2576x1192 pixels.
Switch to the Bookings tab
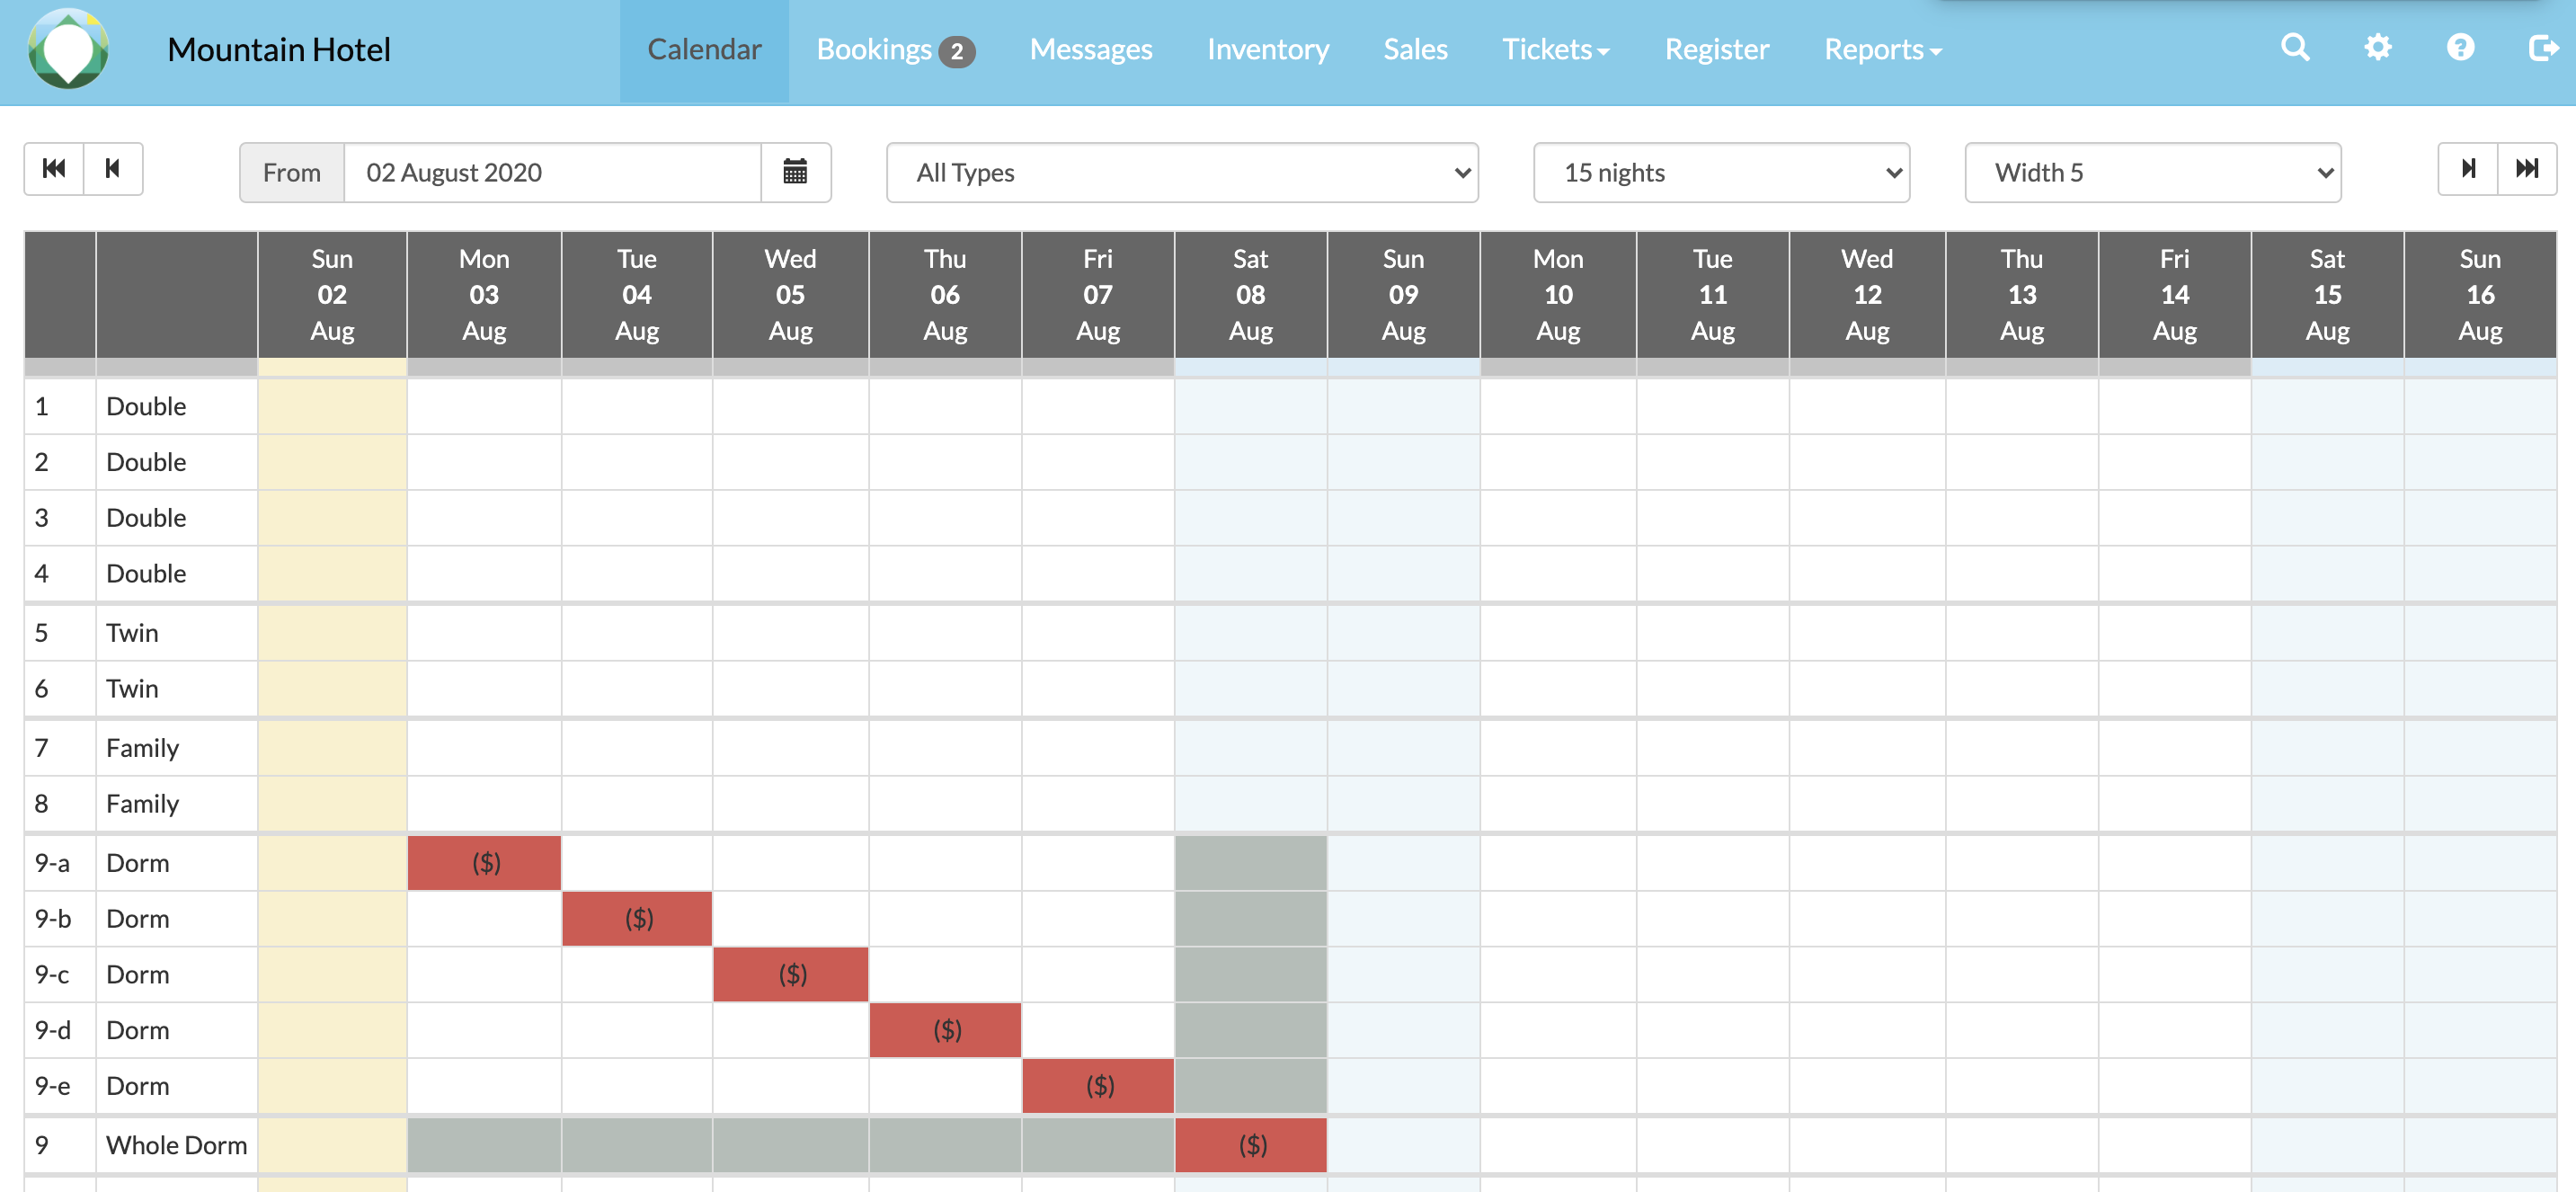894,50
